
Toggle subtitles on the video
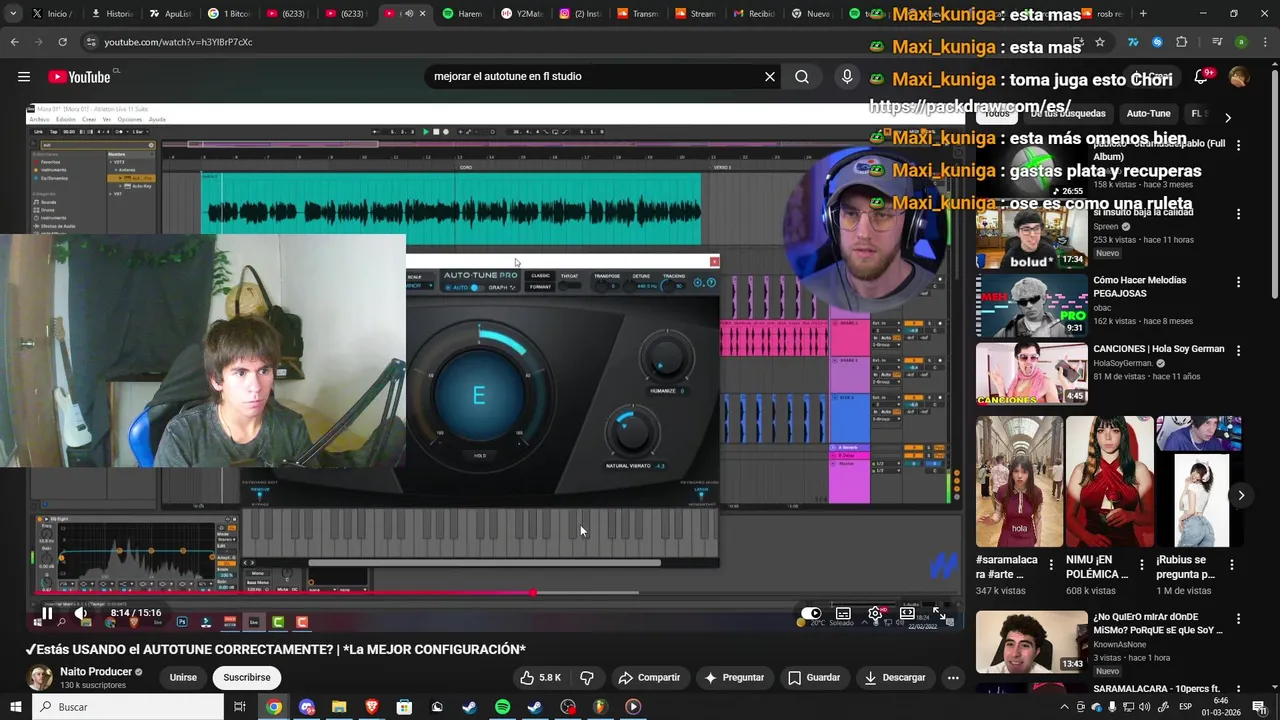click(x=843, y=613)
